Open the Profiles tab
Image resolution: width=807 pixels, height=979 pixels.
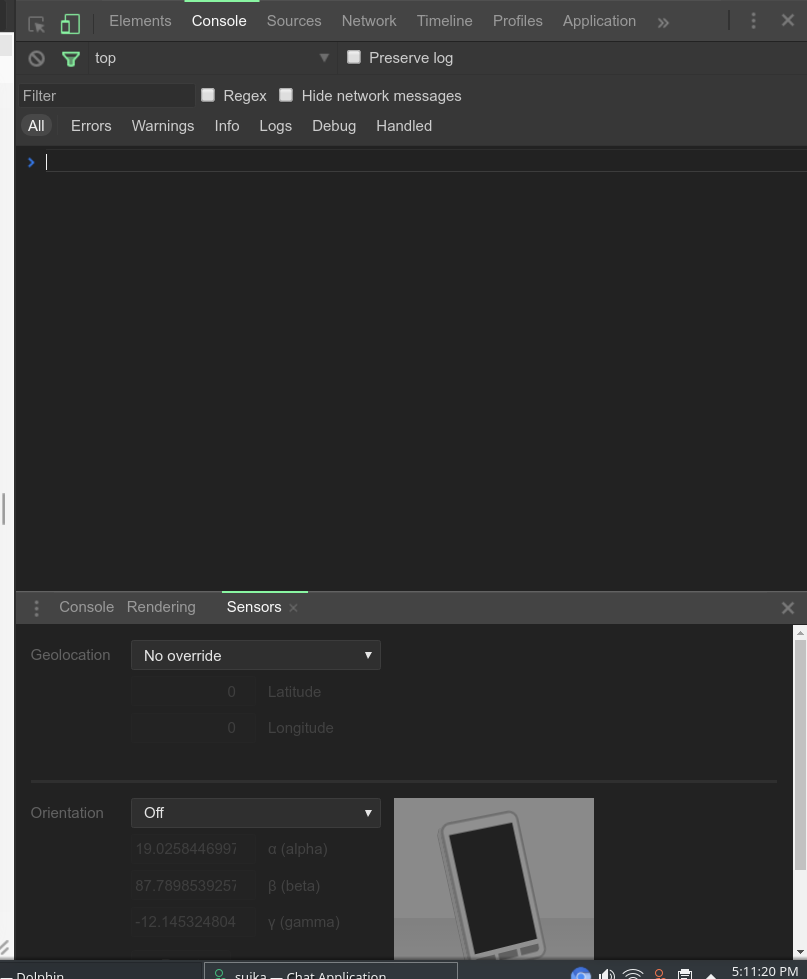(x=517, y=21)
